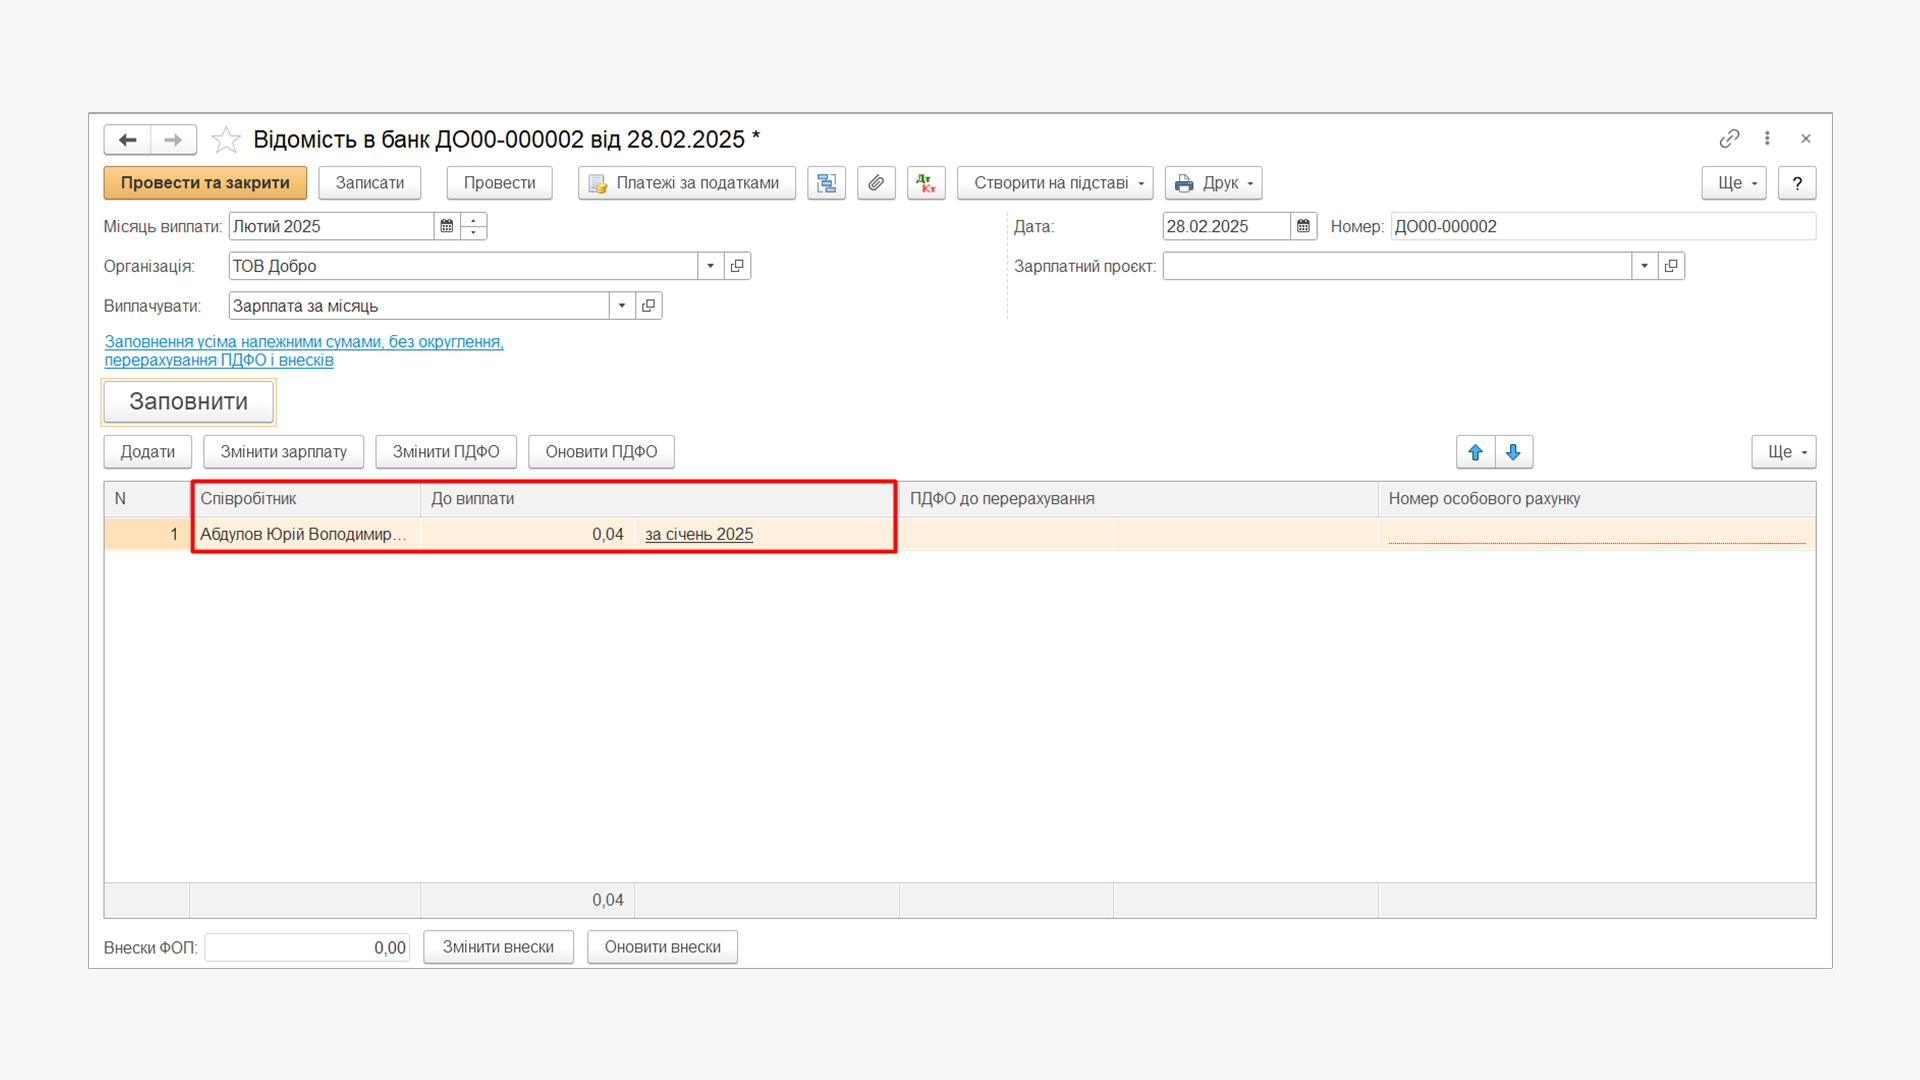Click Номер особового рахунку cell
Viewport: 1920px width, 1080px height.
(1595, 534)
